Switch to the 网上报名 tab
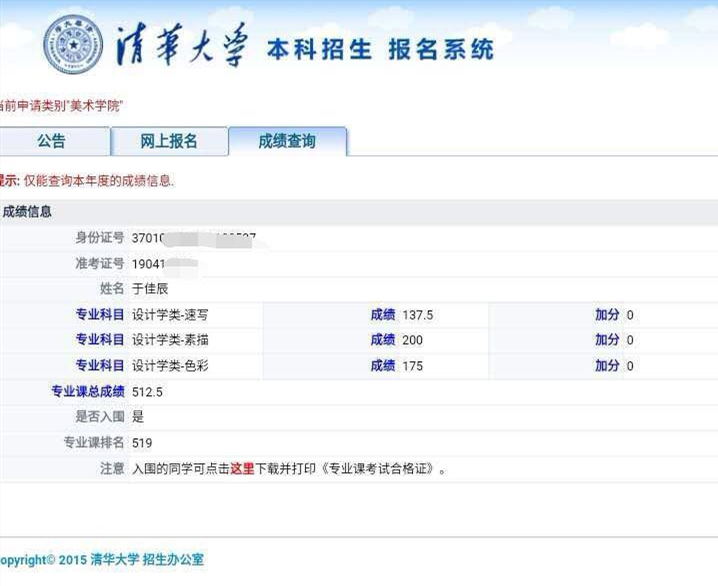Viewport: 718px width, 586px height. [169, 141]
